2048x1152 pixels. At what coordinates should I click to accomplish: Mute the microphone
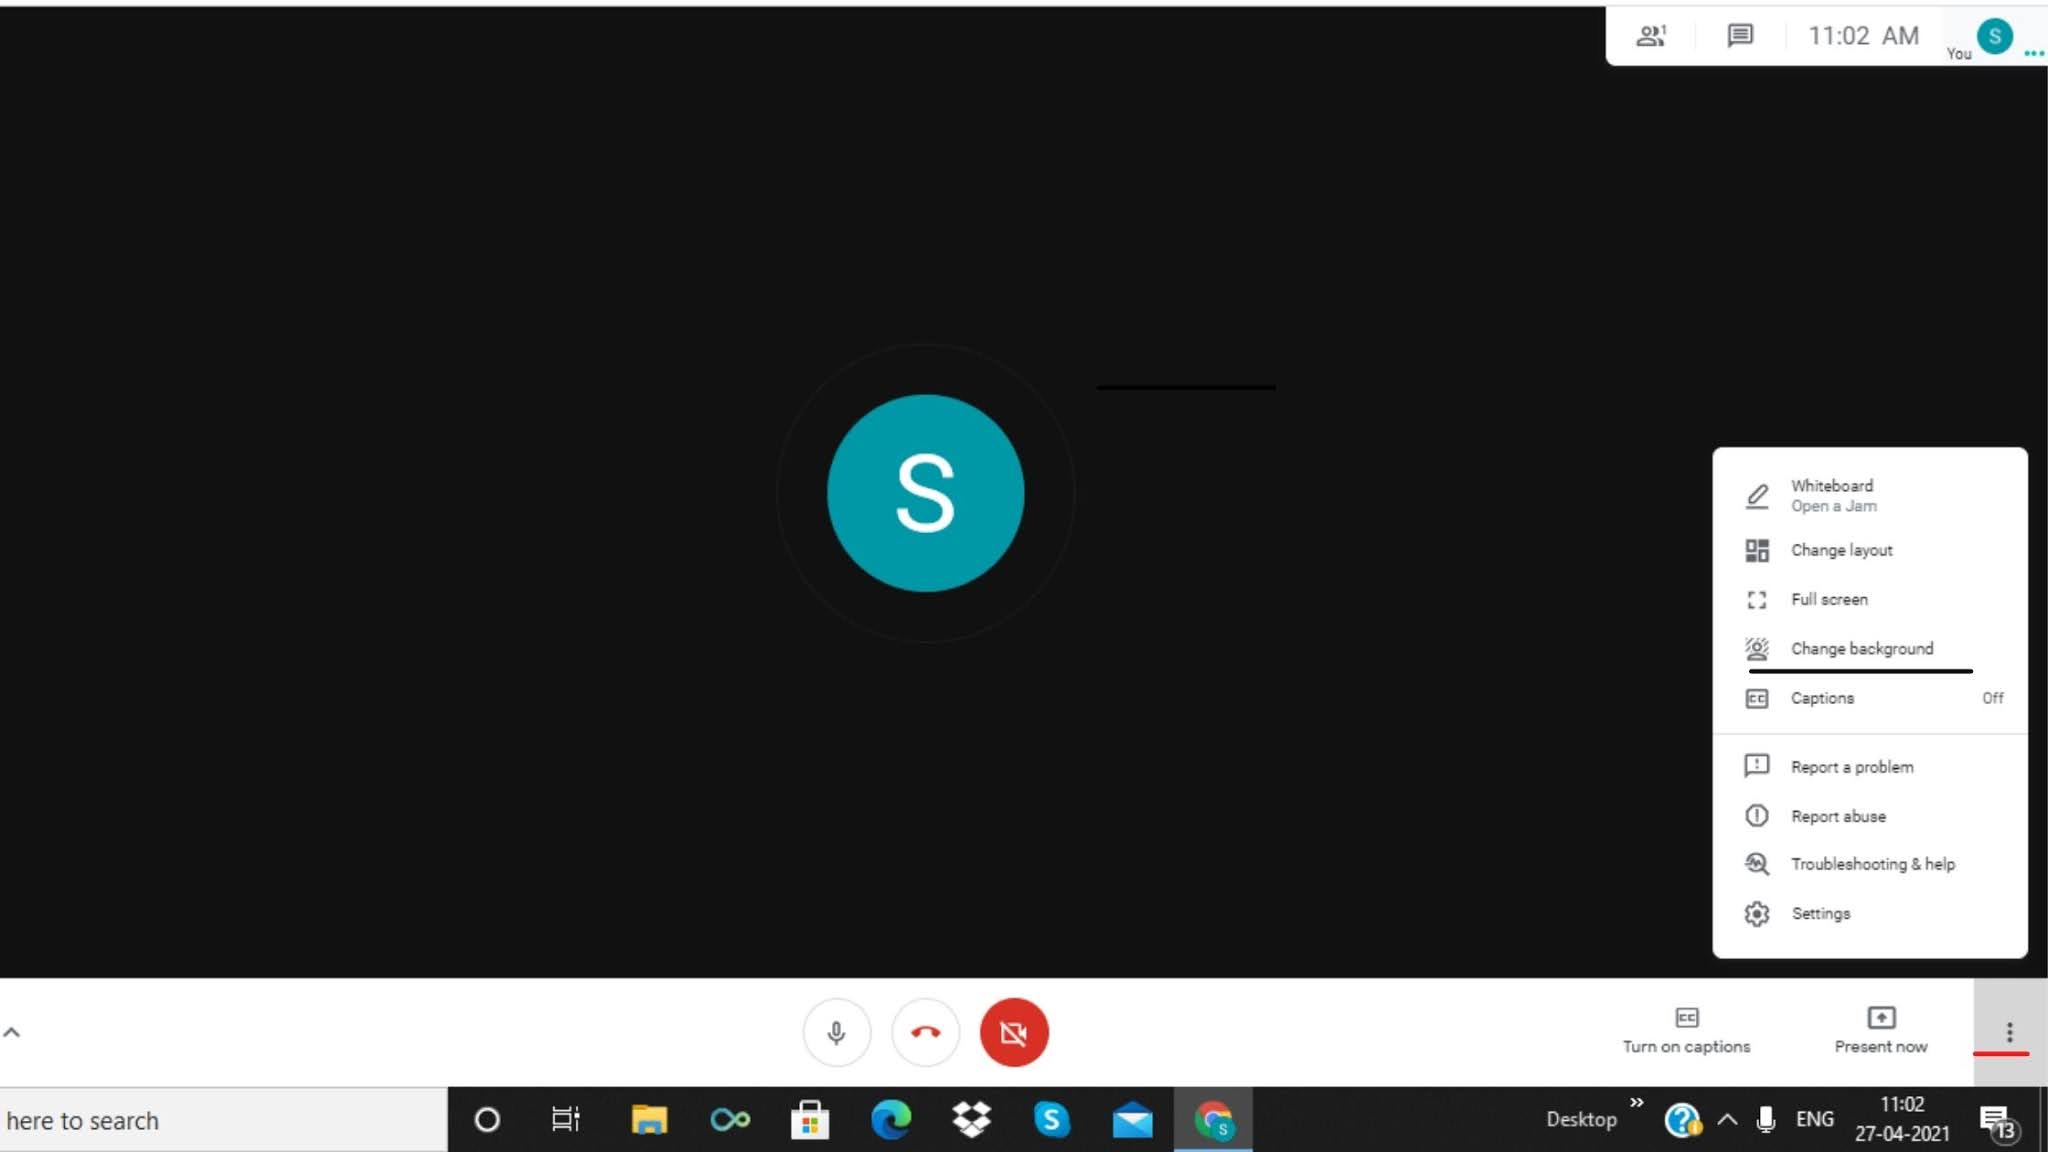tap(837, 1032)
